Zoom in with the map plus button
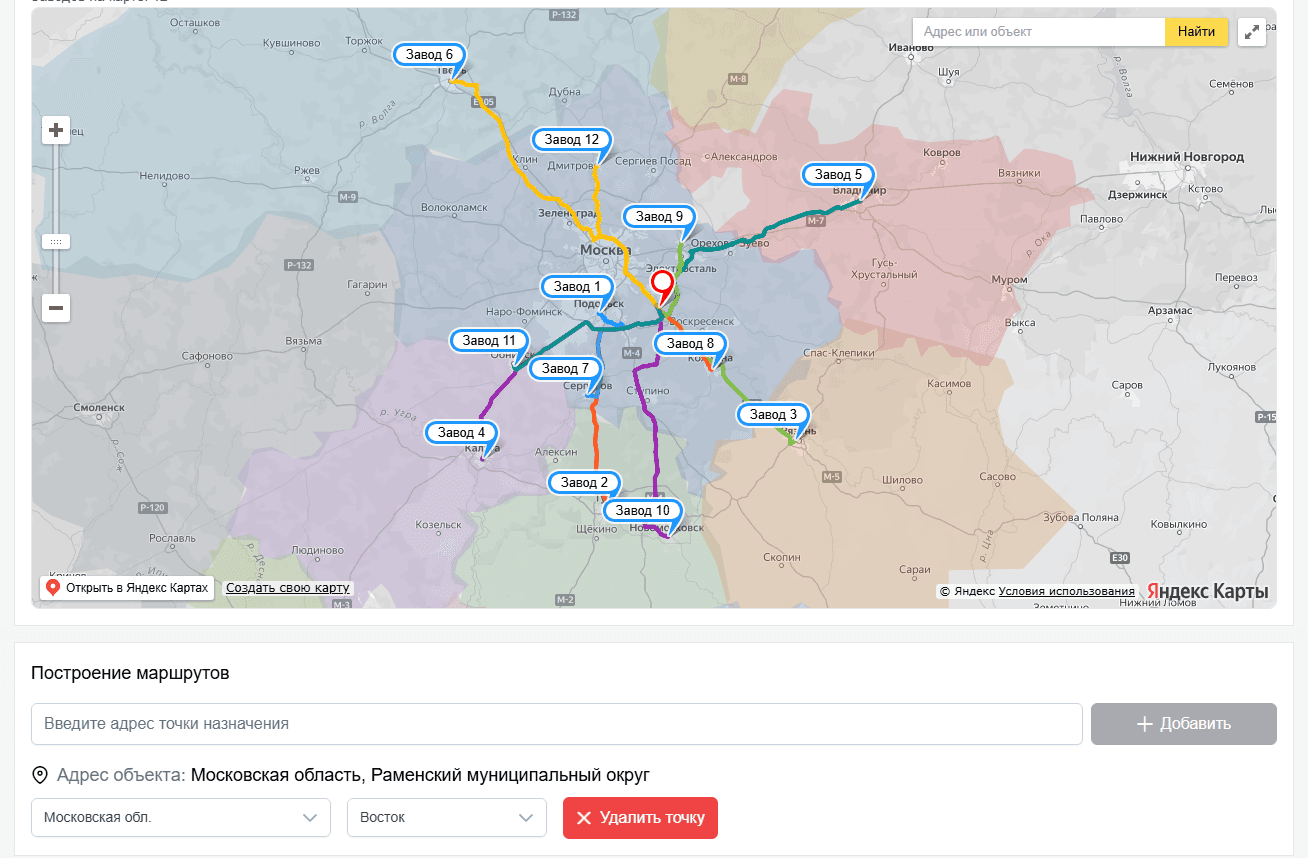1308x858 pixels. (x=56, y=130)
